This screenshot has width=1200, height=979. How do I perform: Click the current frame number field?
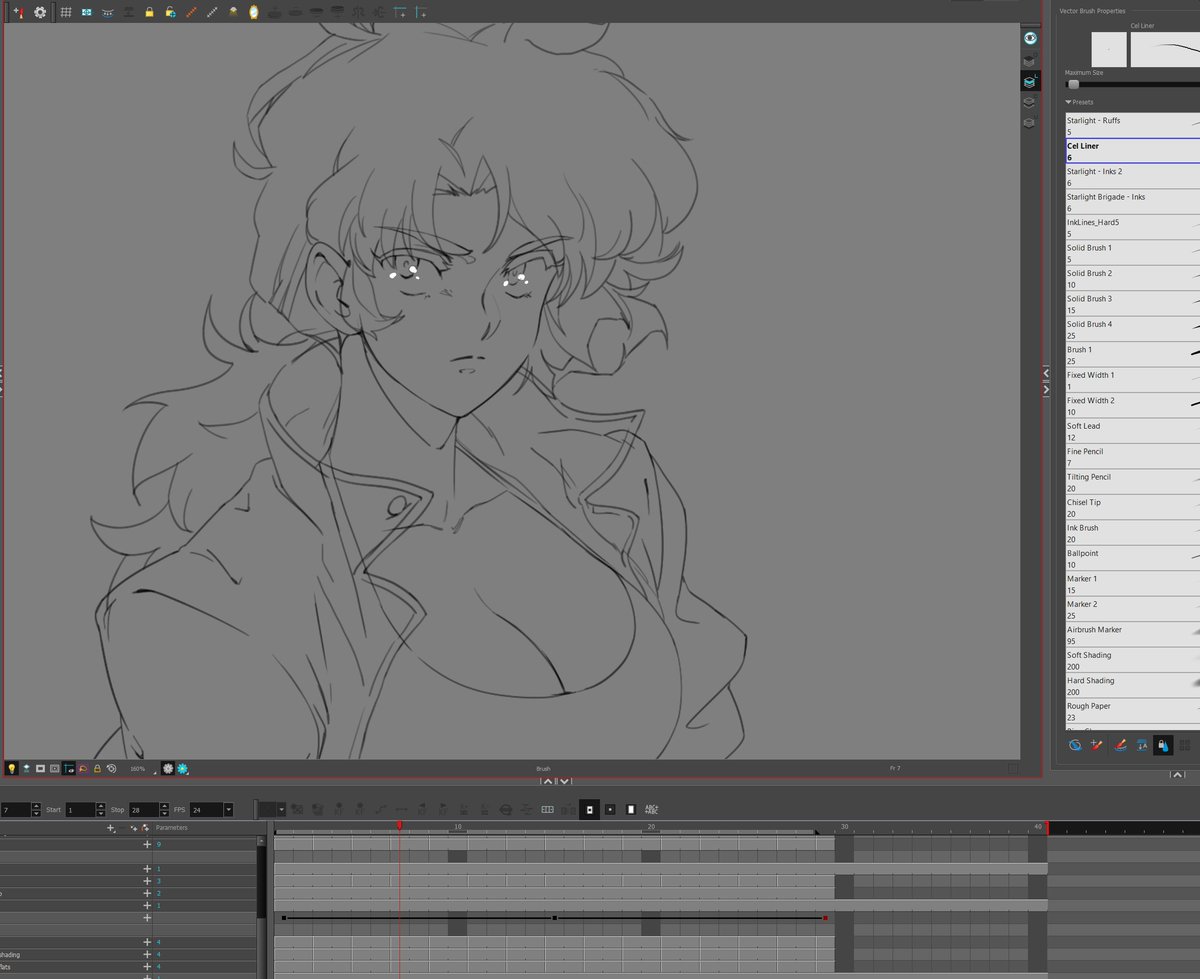(x=15, y=809)
